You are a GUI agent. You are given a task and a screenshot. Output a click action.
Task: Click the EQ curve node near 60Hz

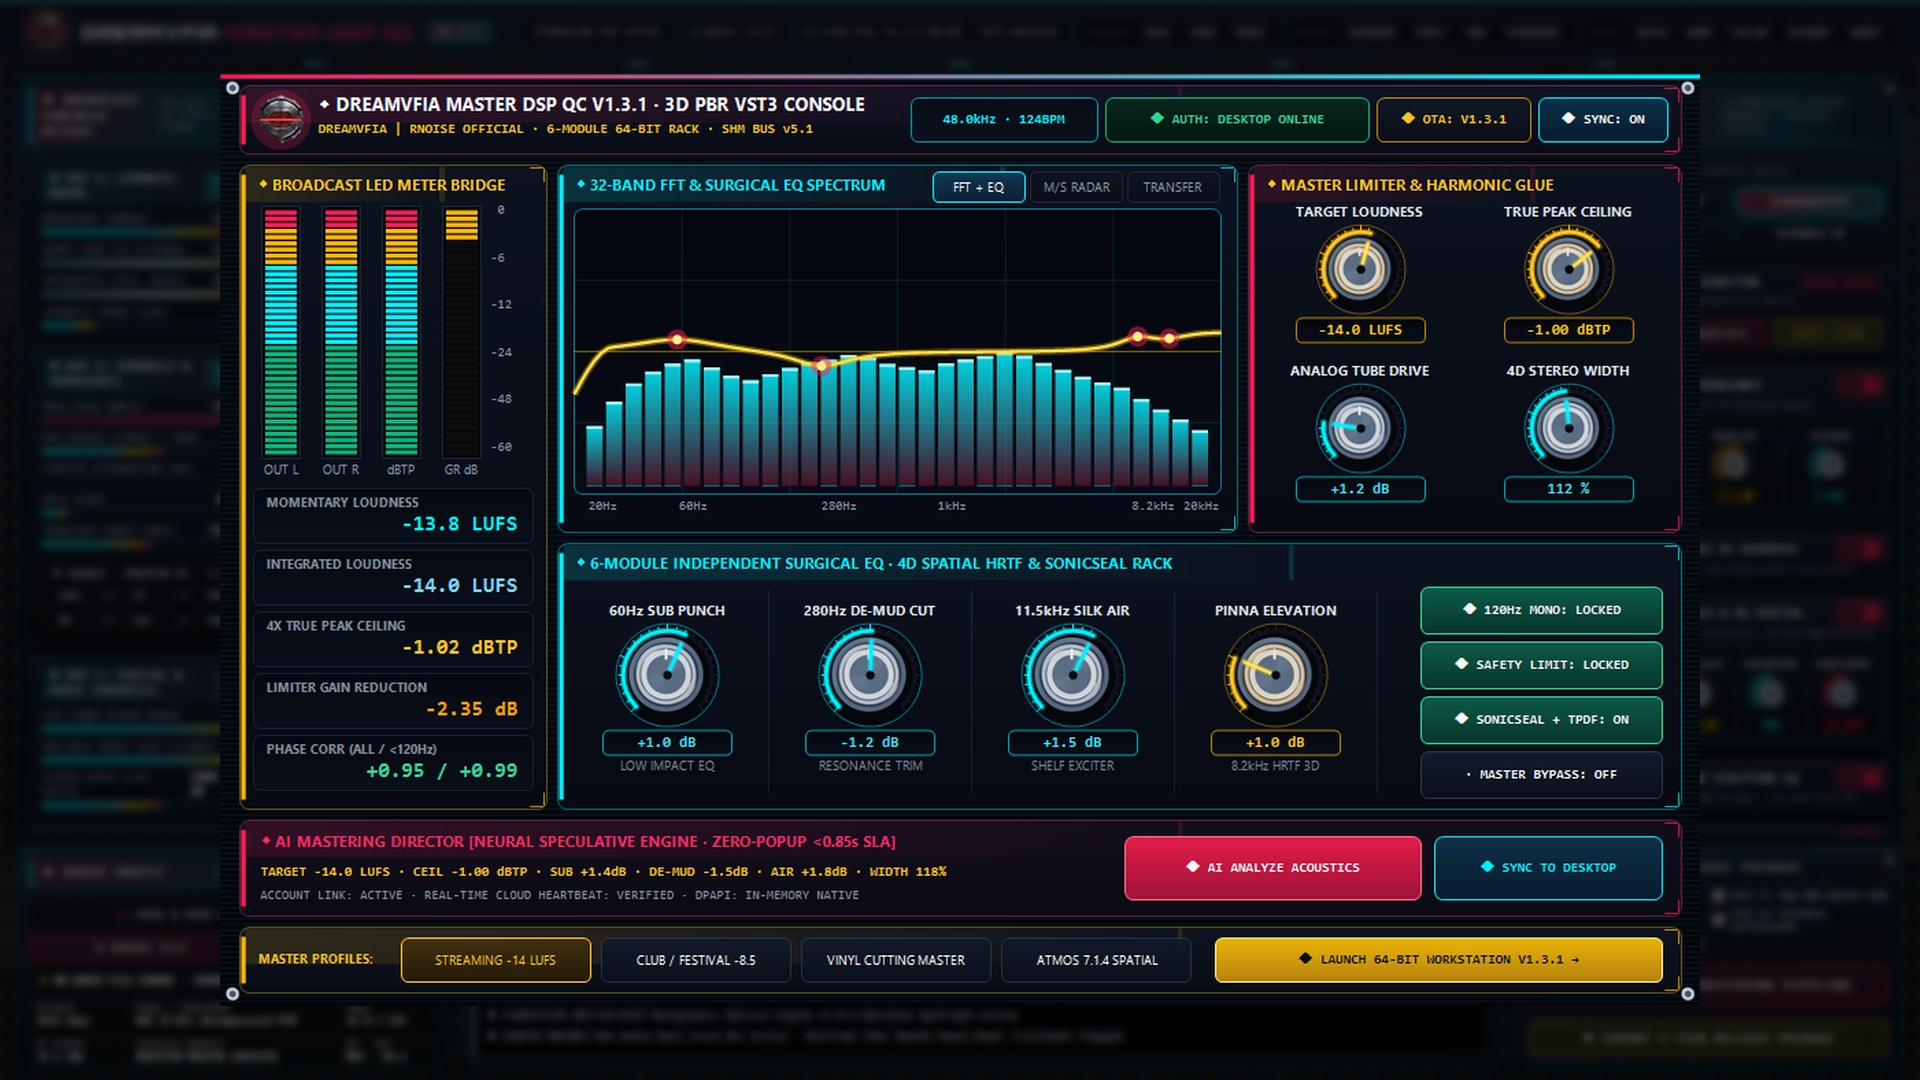click(x=677, y=339)
